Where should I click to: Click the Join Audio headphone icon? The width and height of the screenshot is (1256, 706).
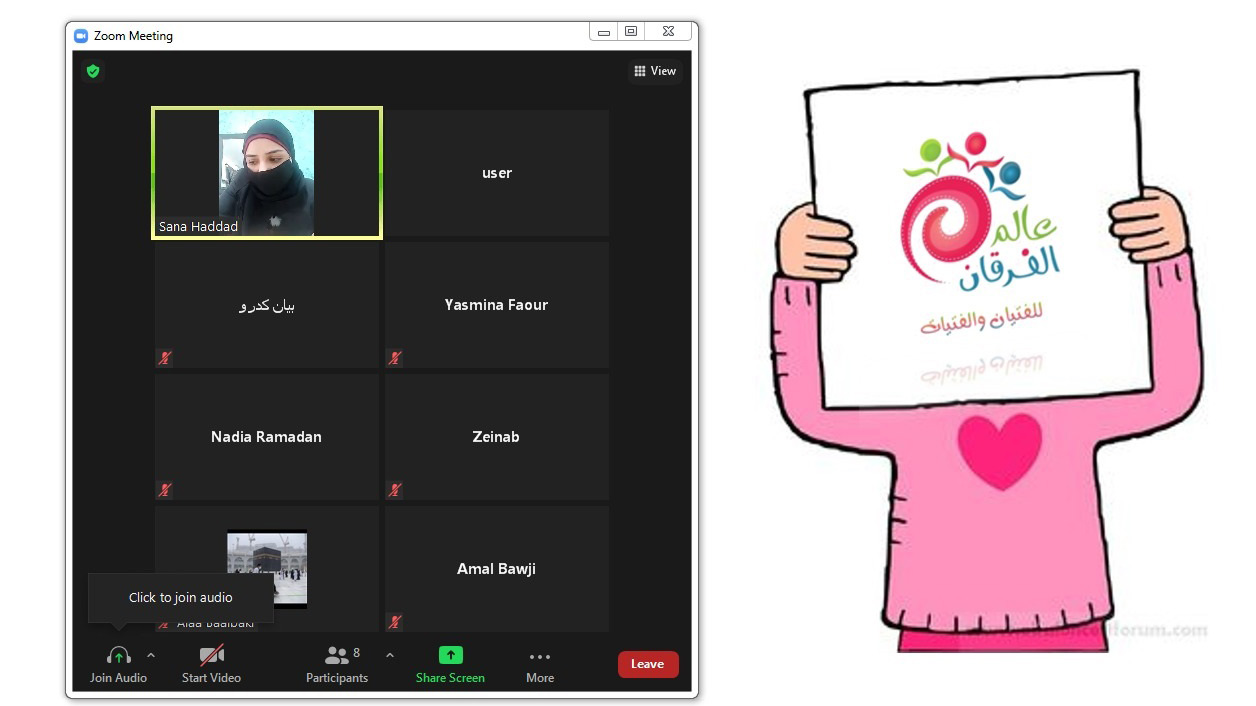118,656
